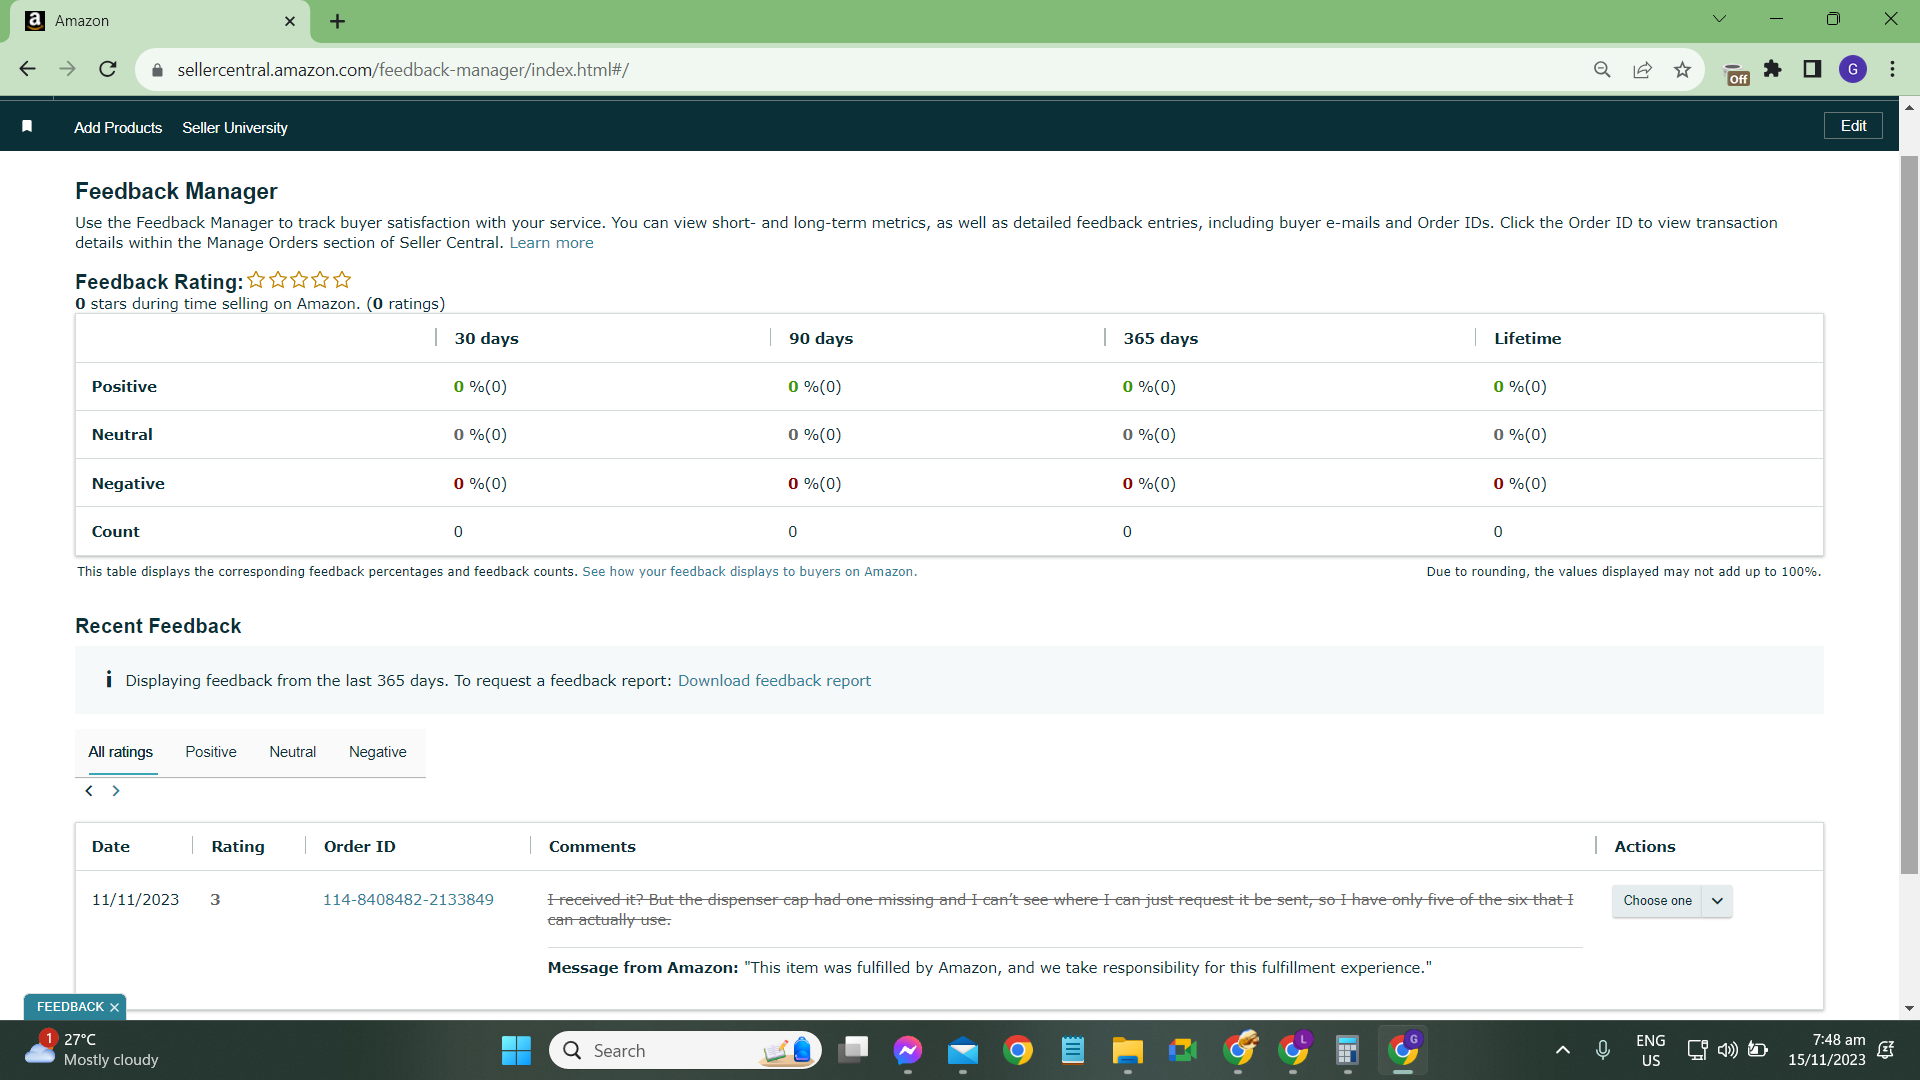Viewport: 1920px width, 1080px height.
Task: Open the volume speaker icon in the tray
Action: 1727,1050
